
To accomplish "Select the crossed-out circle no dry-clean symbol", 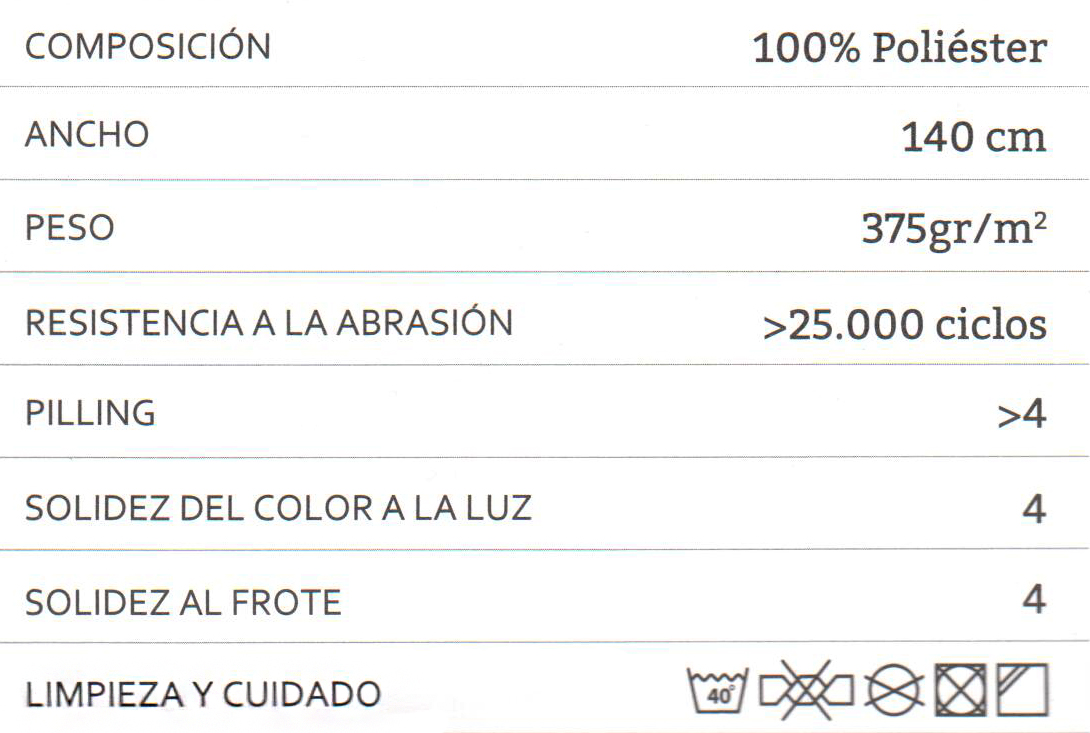I will click(895, 691).
